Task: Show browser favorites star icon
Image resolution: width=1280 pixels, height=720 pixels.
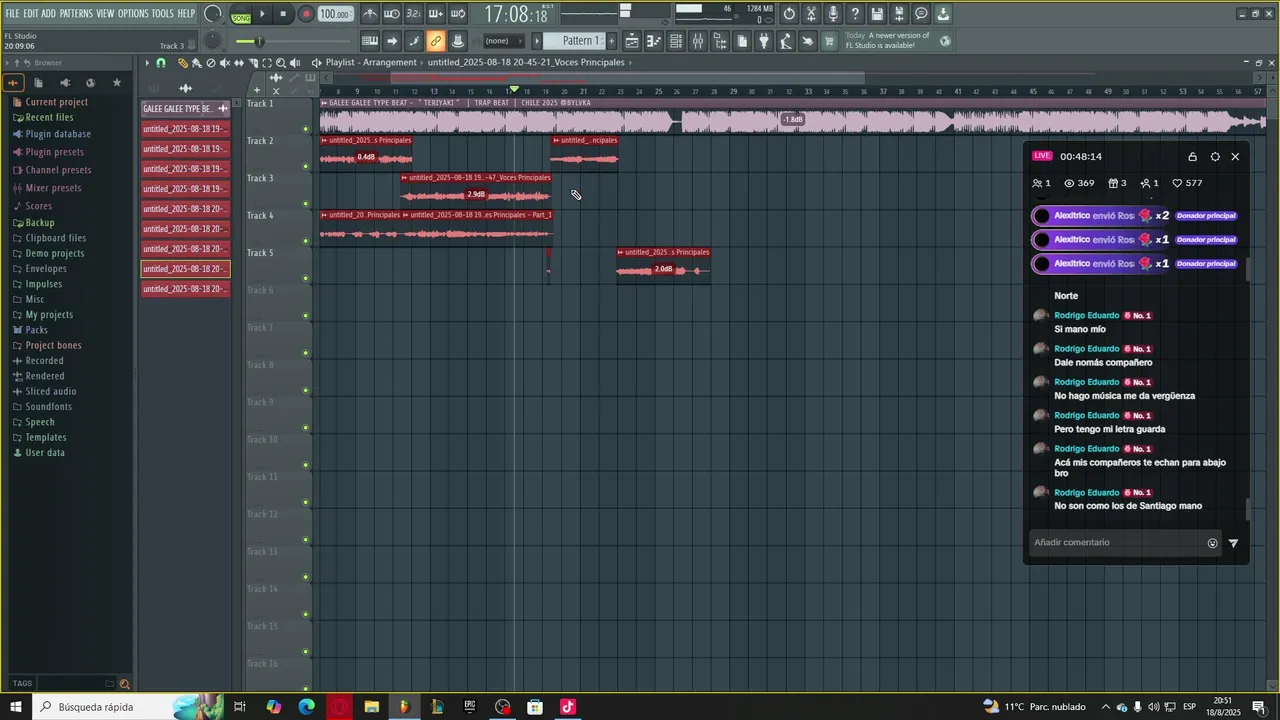Action: tap(116, 83)
